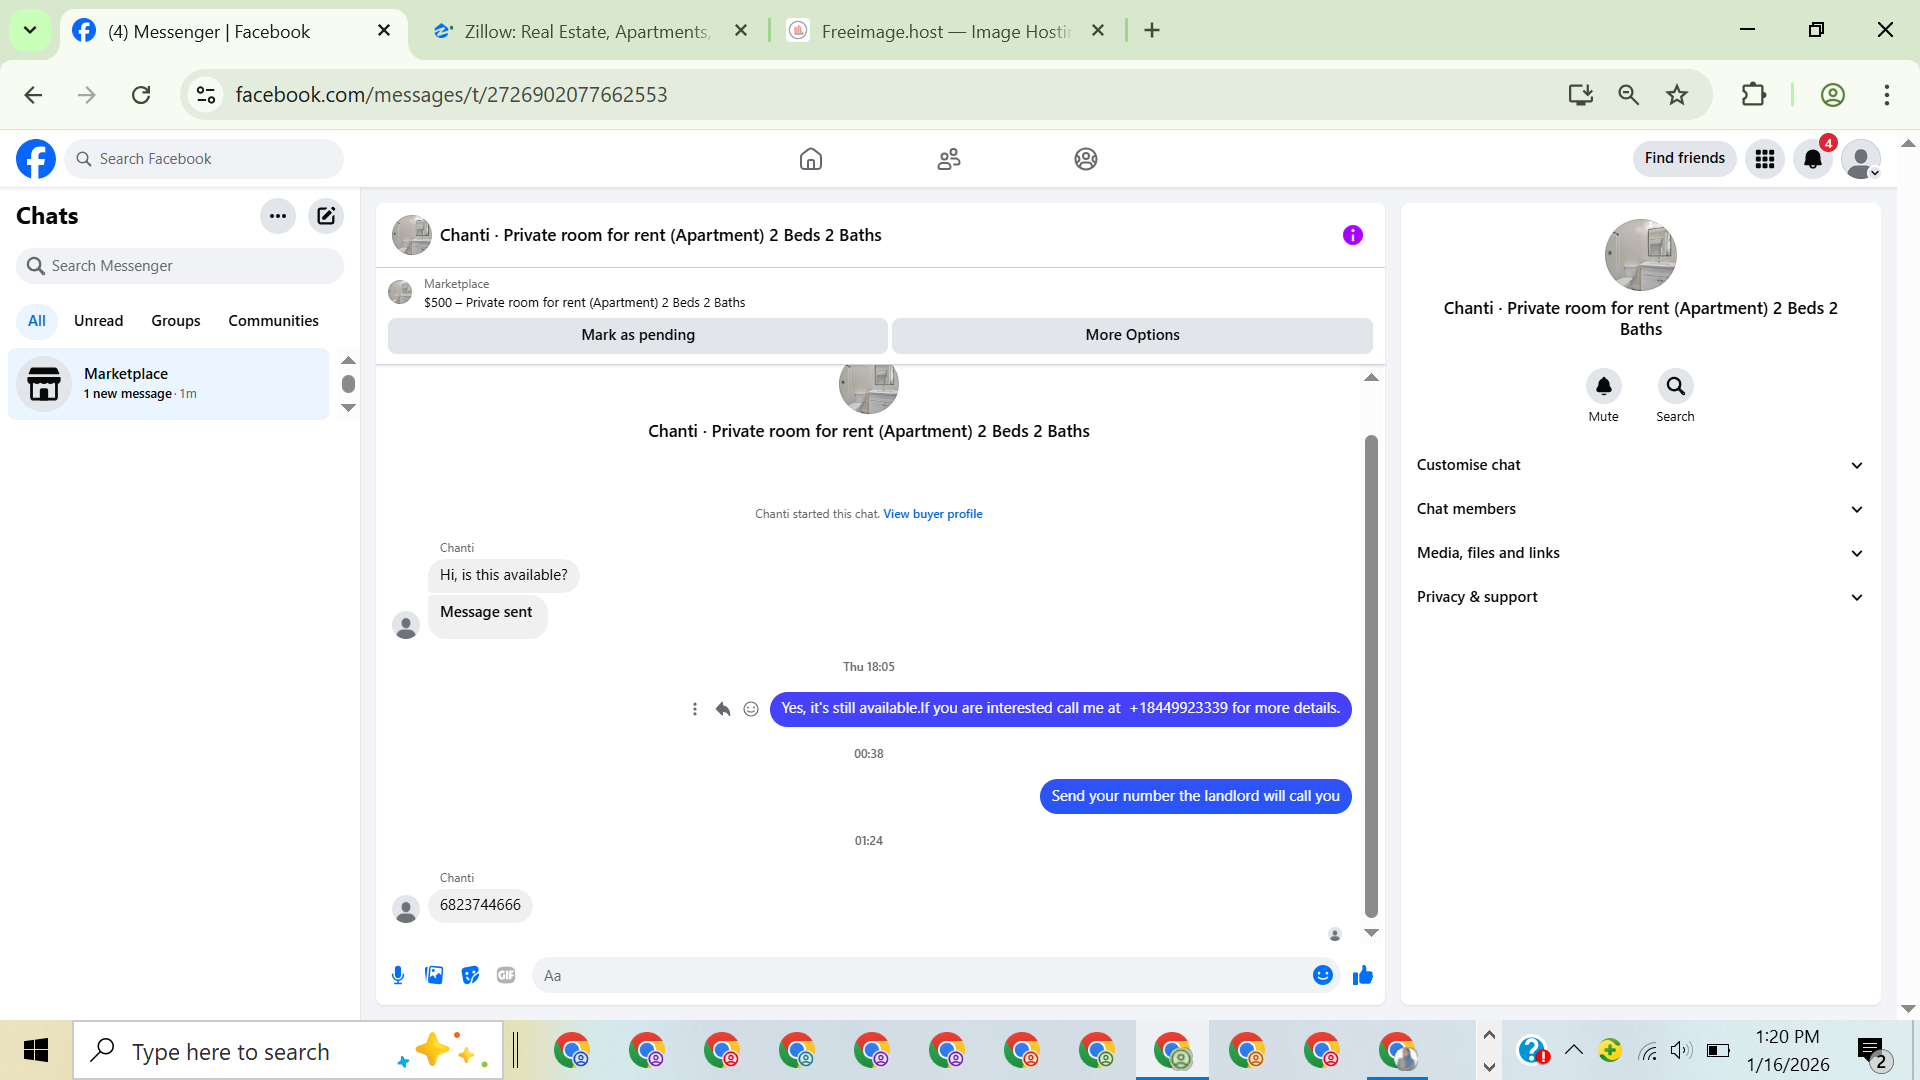
Task: Reply to the 'Yes, it's still available' message
Action: click(723, 709)
